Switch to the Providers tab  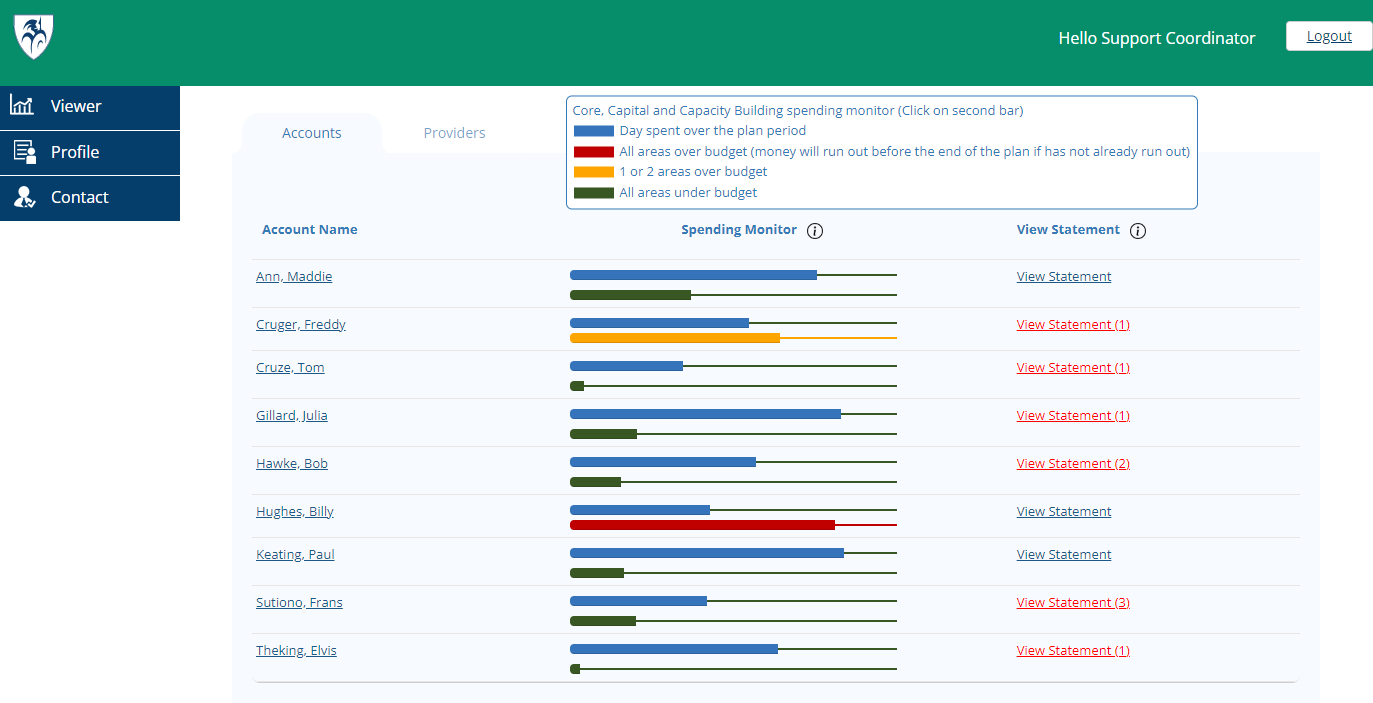tap(454, 133)
